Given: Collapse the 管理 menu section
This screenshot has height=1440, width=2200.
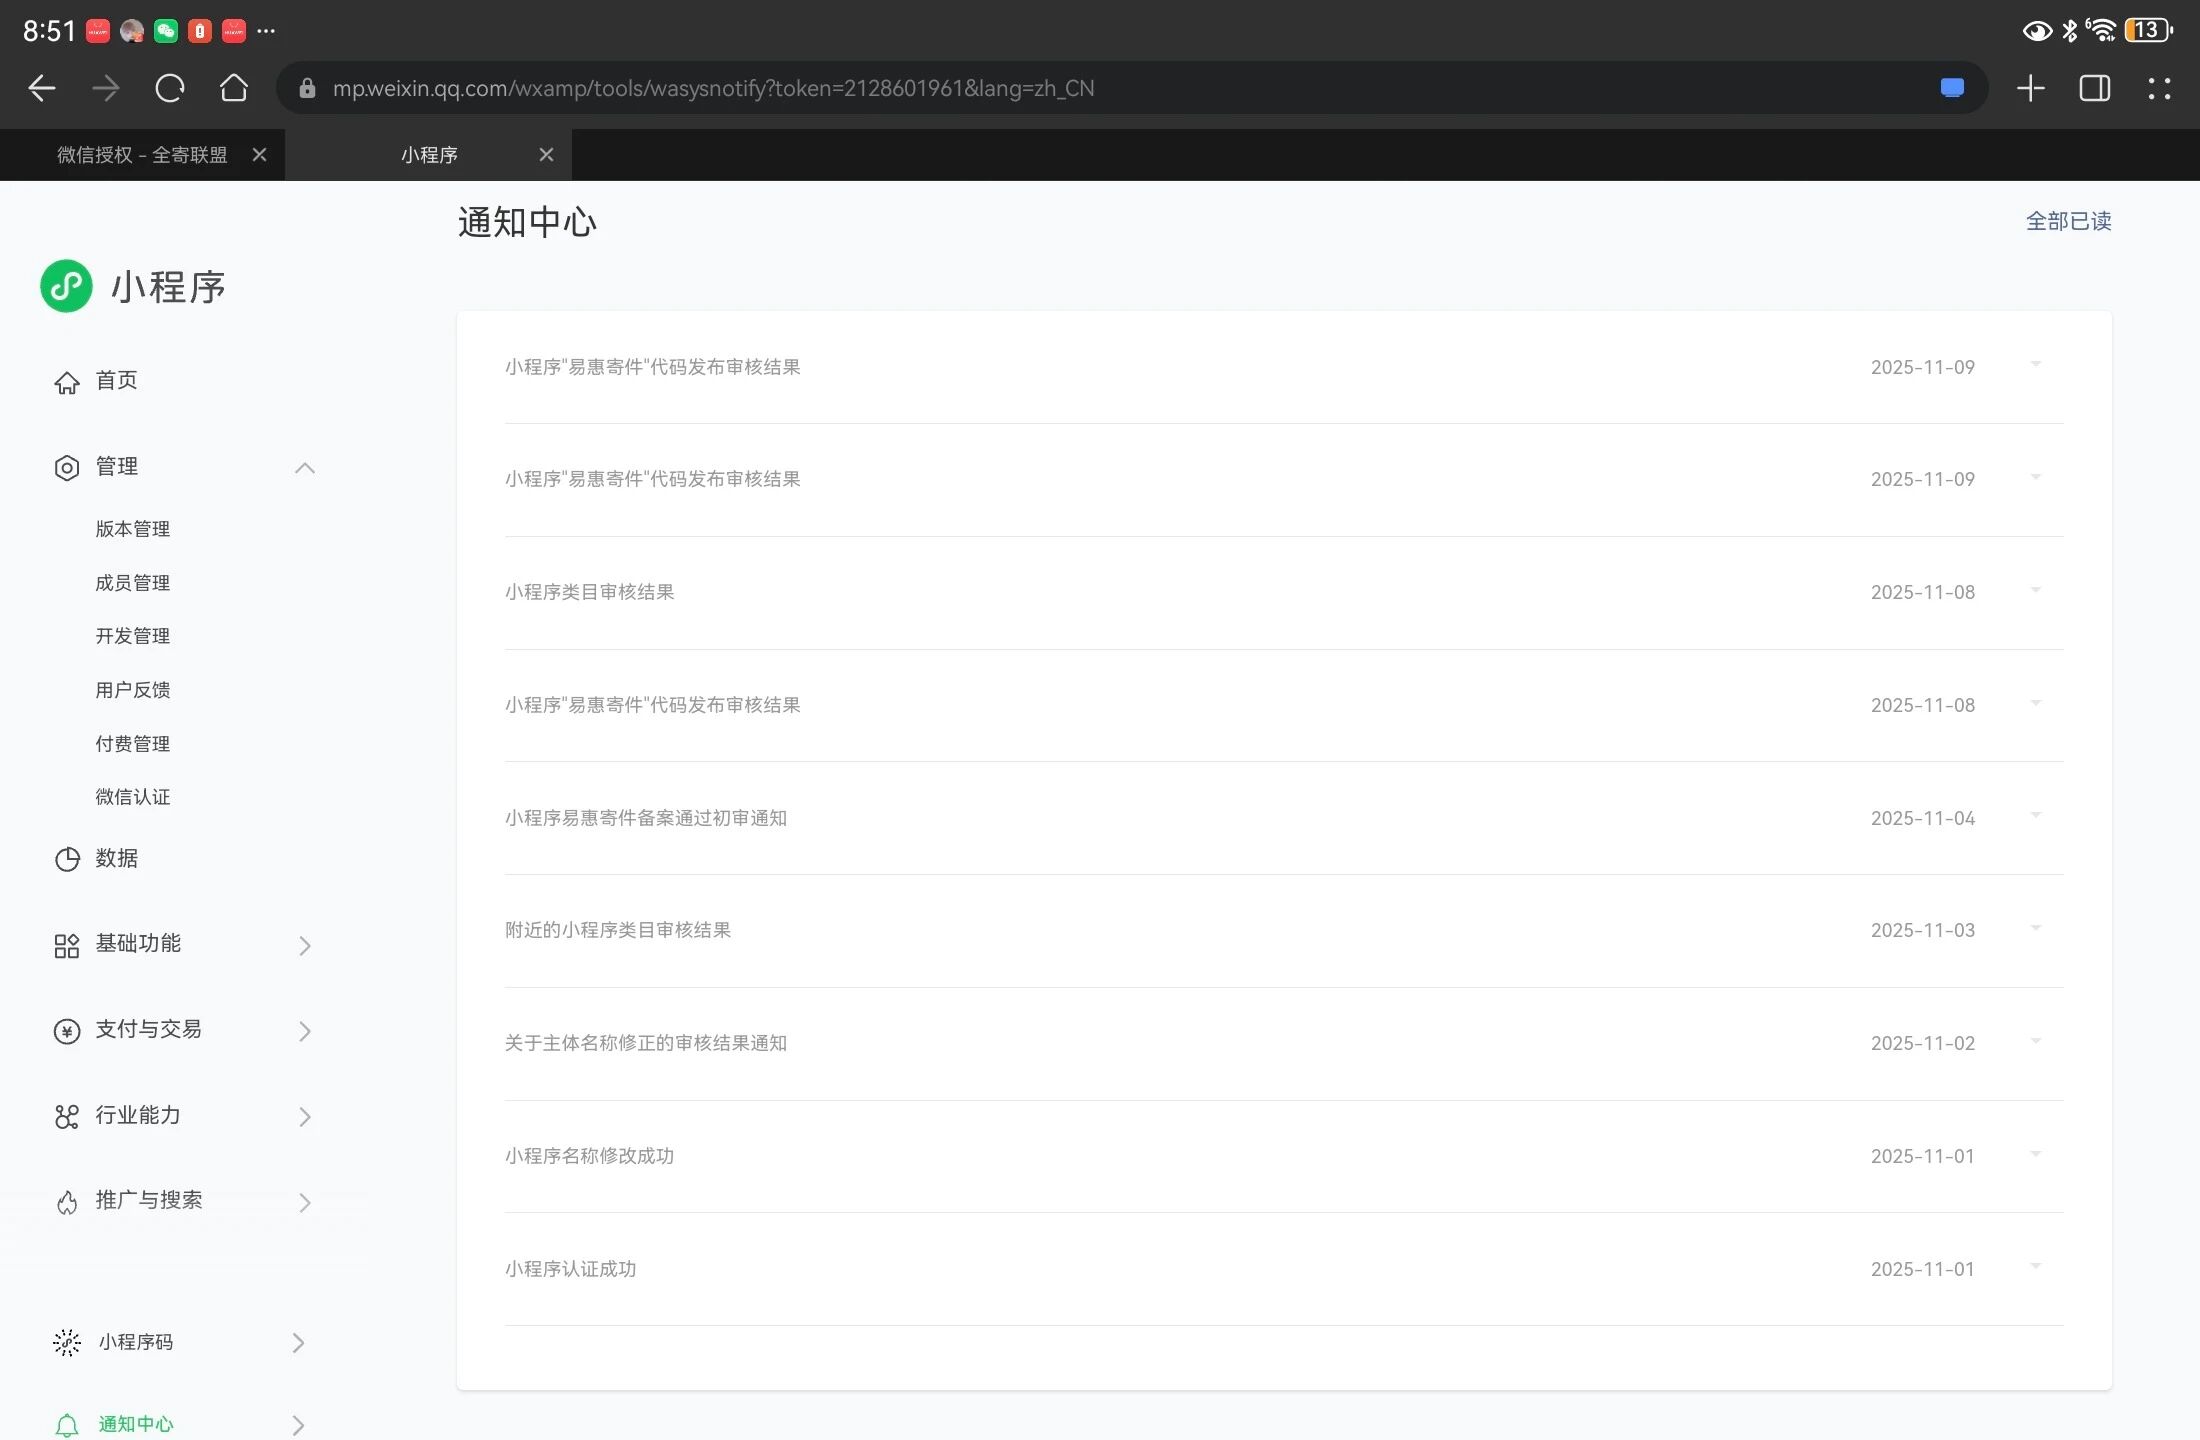Looking at the screenshot, I should point(305,468).
